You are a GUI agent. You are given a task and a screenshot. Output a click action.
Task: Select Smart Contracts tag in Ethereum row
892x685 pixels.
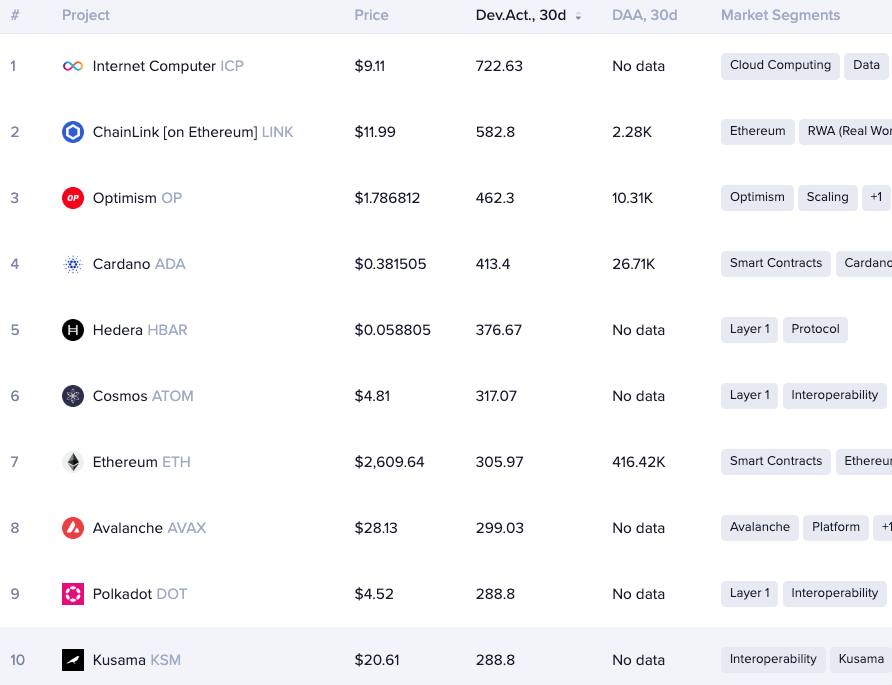[775, 462]
